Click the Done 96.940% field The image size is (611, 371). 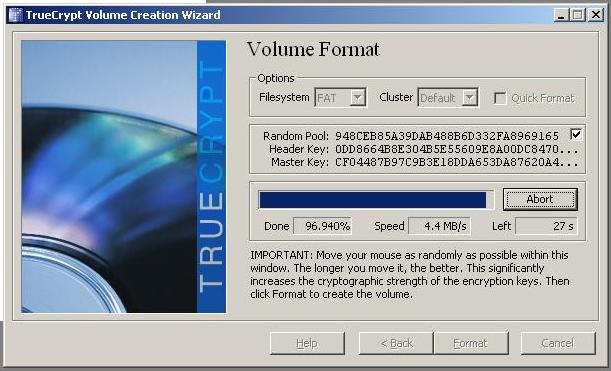pos(322,226)
